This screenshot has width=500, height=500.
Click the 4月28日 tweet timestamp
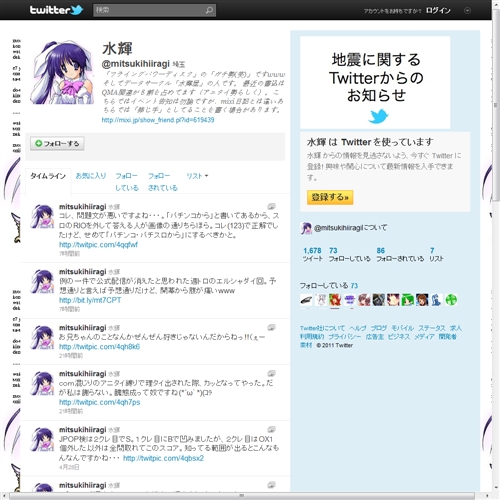coord(69,467)
